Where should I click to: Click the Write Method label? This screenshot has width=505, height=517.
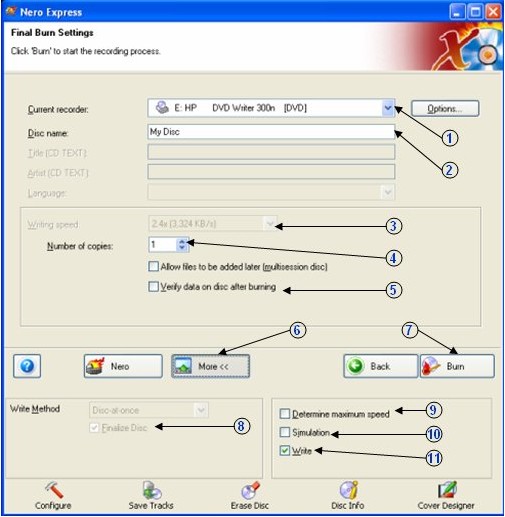(35, 409)
